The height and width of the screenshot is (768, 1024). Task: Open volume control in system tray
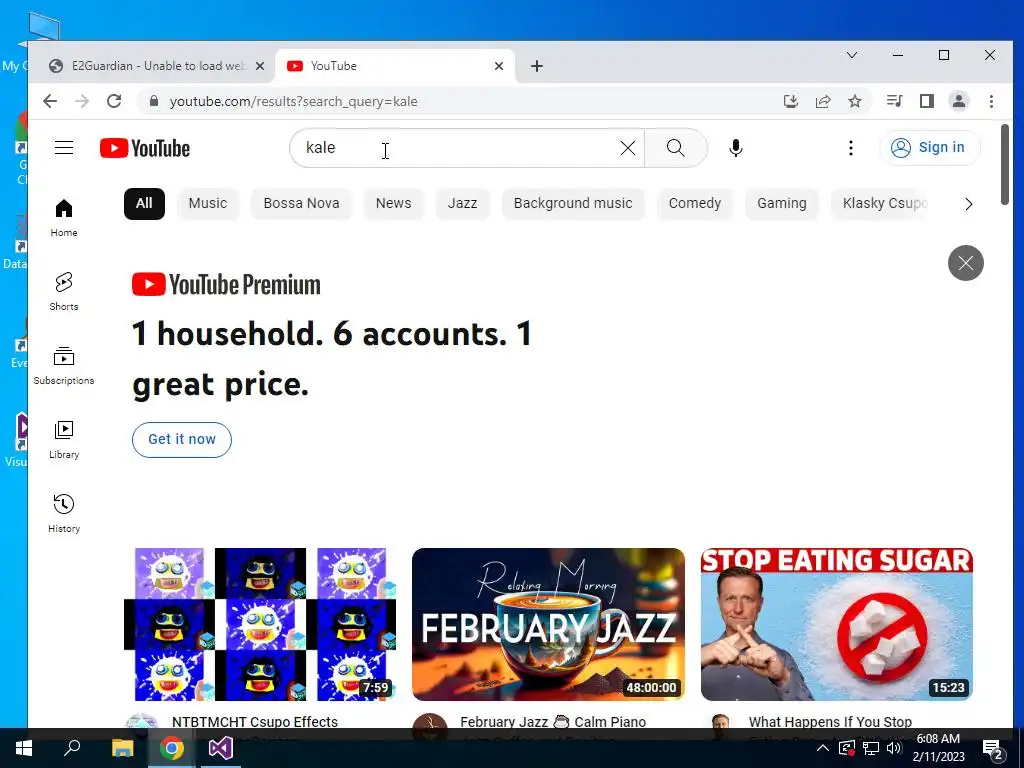pos(894,748)
